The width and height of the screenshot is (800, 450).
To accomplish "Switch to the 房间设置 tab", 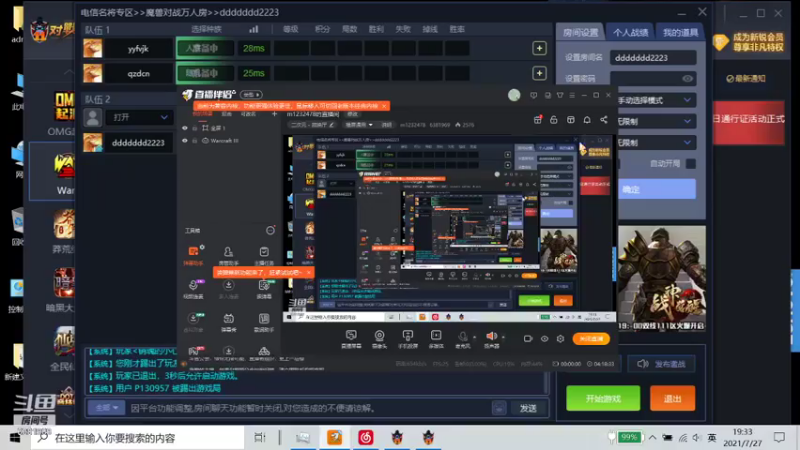I will click(x=581, y=33).
